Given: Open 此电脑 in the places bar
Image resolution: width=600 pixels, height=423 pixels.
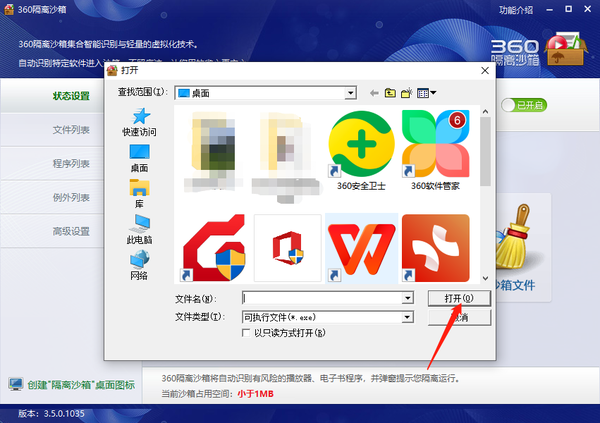Looking at the screenshot, I should 139,229.
